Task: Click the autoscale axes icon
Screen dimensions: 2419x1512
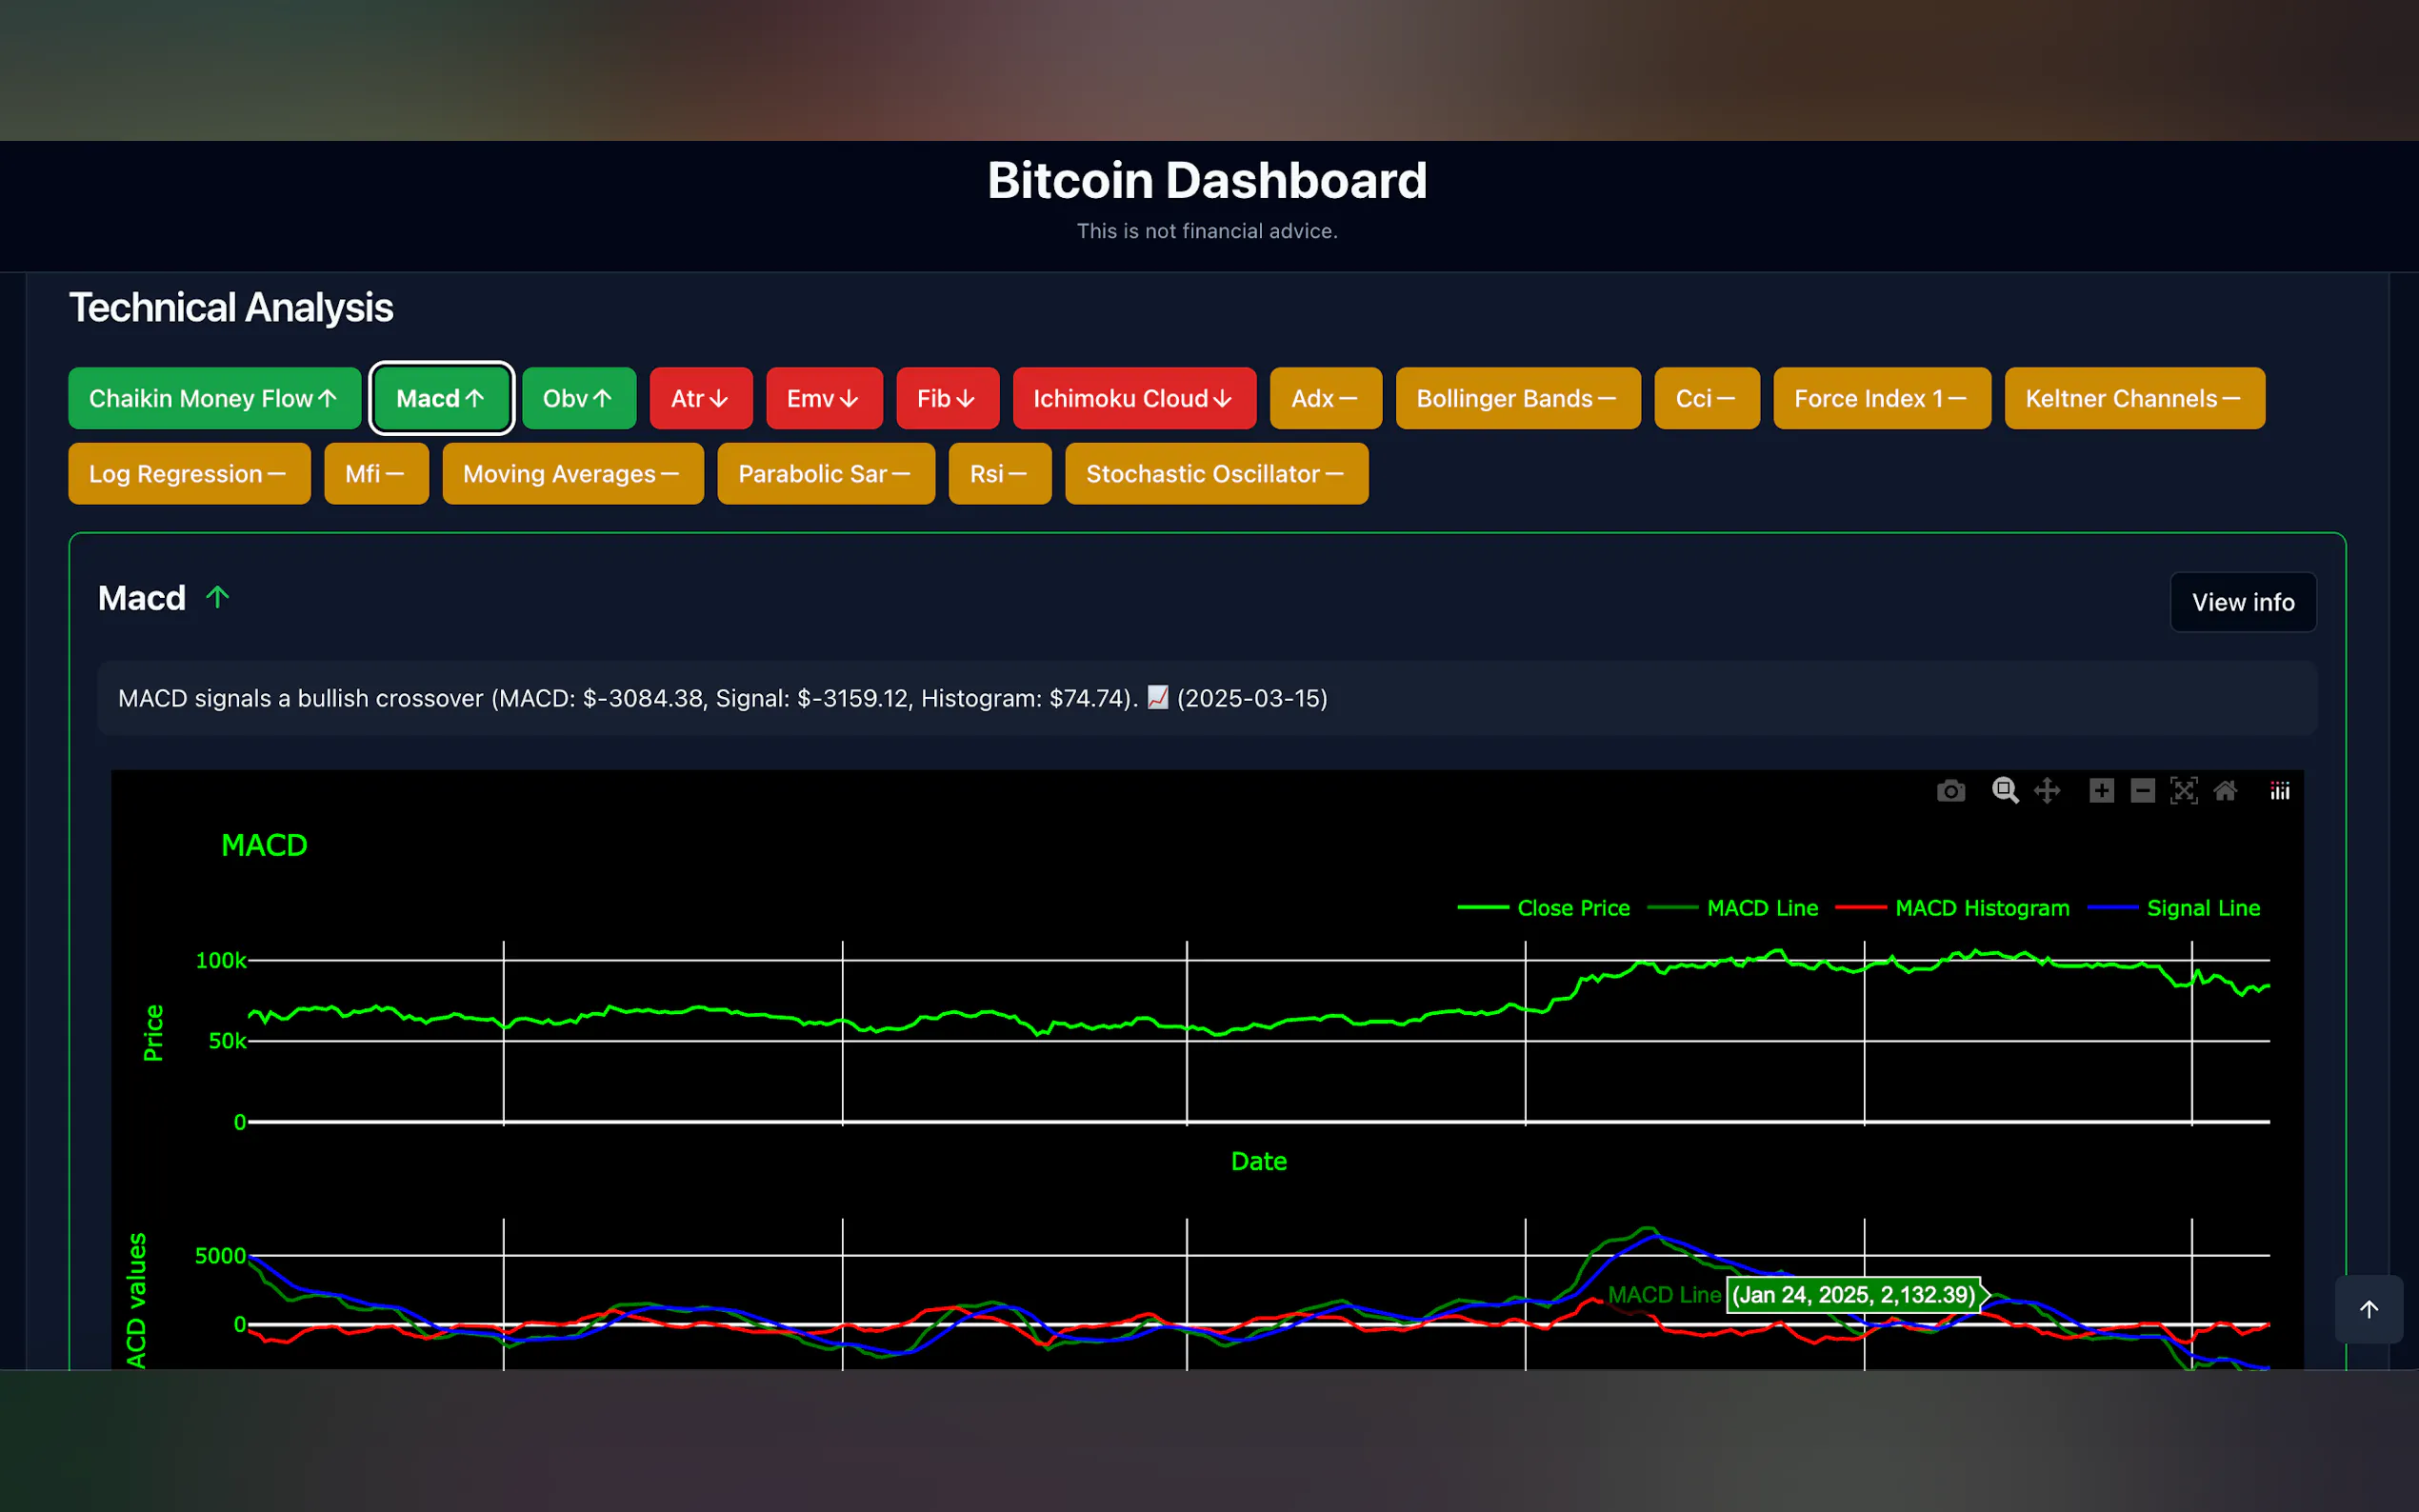Action: 2183,791
